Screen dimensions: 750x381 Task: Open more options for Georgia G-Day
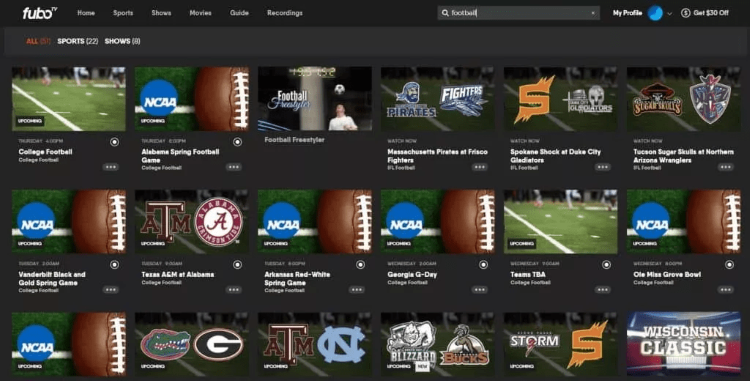479,289
